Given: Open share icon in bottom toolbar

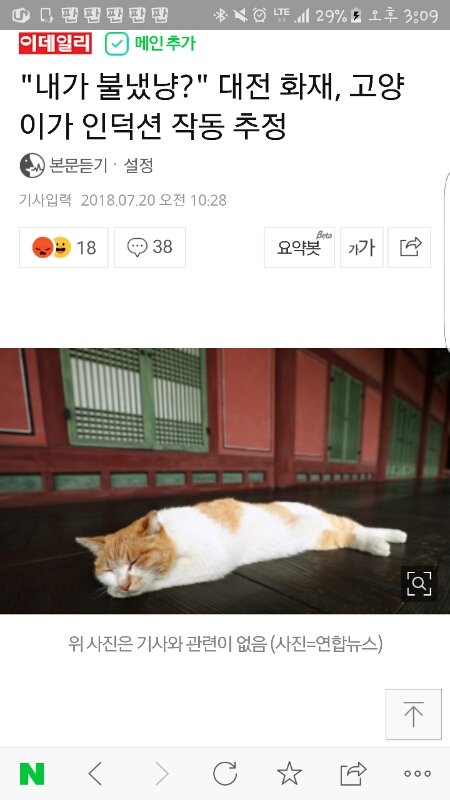Looking at the screenshot, I should pyautogui.click(x=354, y=773).
